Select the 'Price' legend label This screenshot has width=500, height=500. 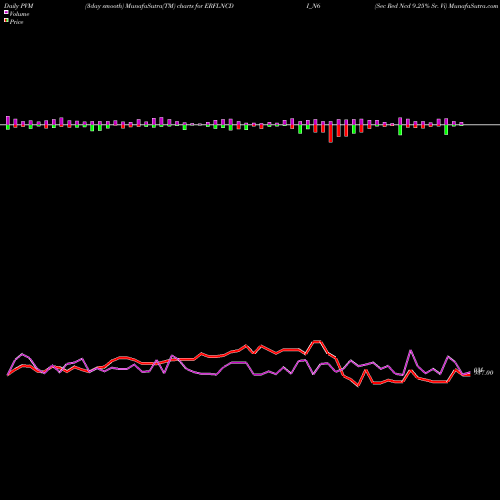16,22
